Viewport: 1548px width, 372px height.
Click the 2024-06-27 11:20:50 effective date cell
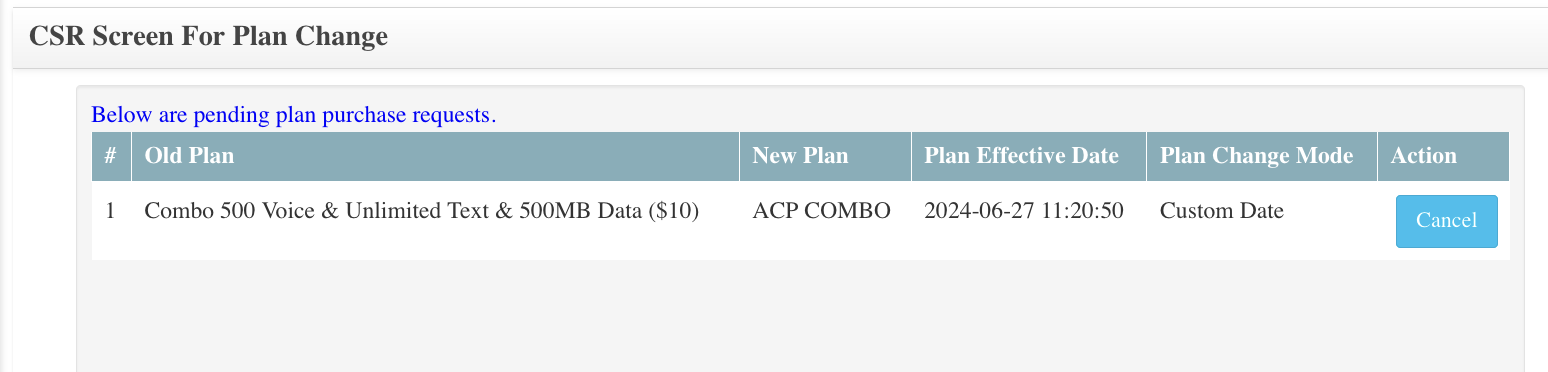coord(1029,221)
